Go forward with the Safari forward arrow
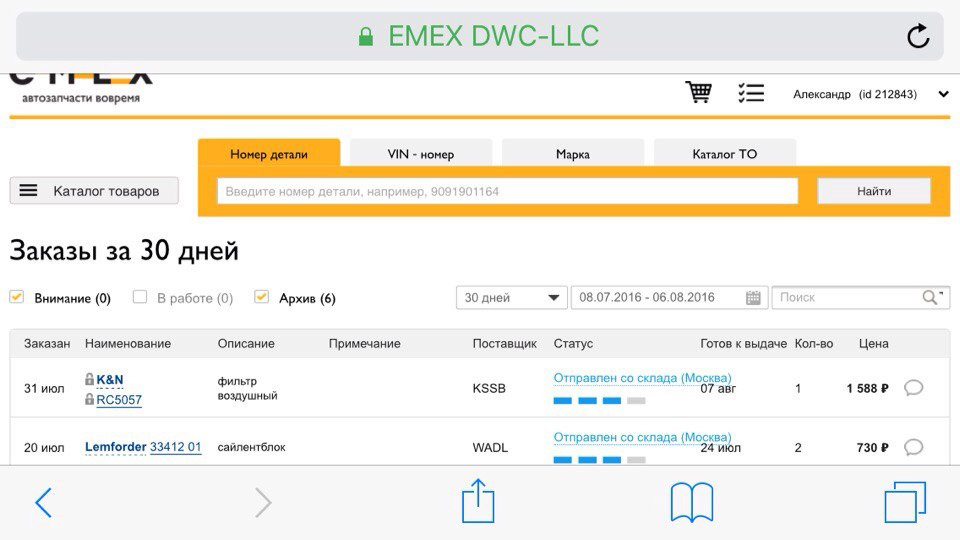Viewport: 960px width, 540px height. point(263,503)
